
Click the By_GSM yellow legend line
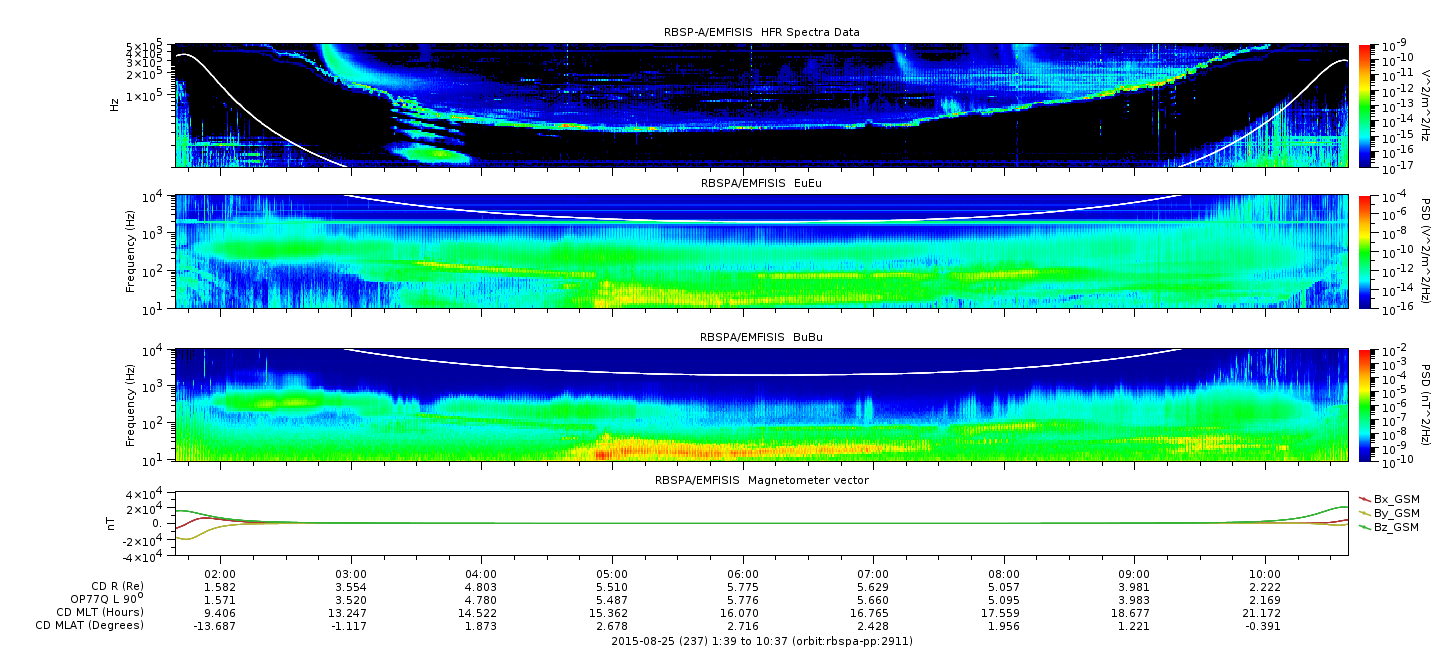(x=1365, y=512)
